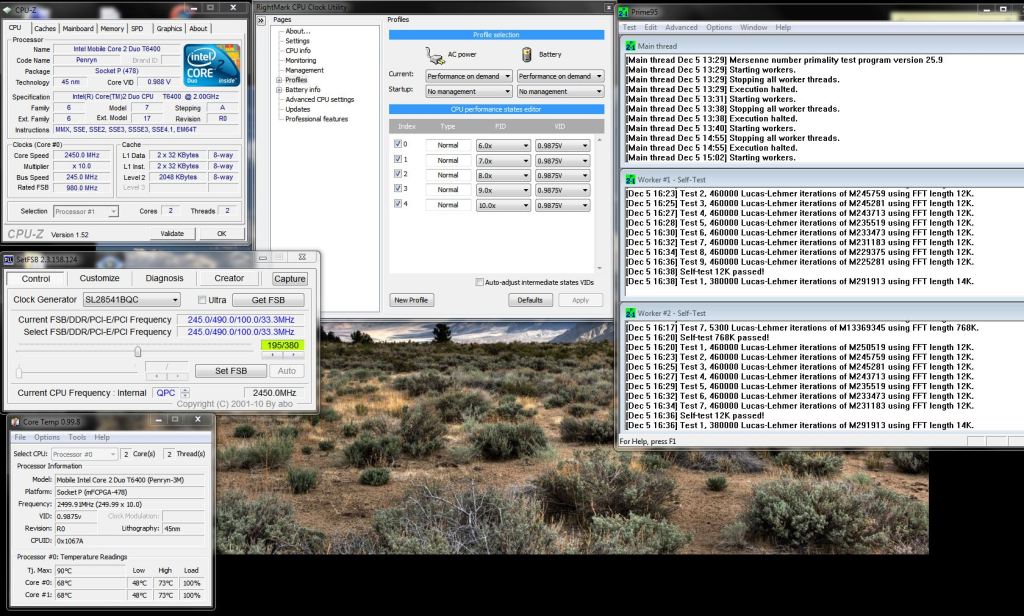
Task: Open the SPD tab in CPU-Z
Action: (x=137, y=29)
